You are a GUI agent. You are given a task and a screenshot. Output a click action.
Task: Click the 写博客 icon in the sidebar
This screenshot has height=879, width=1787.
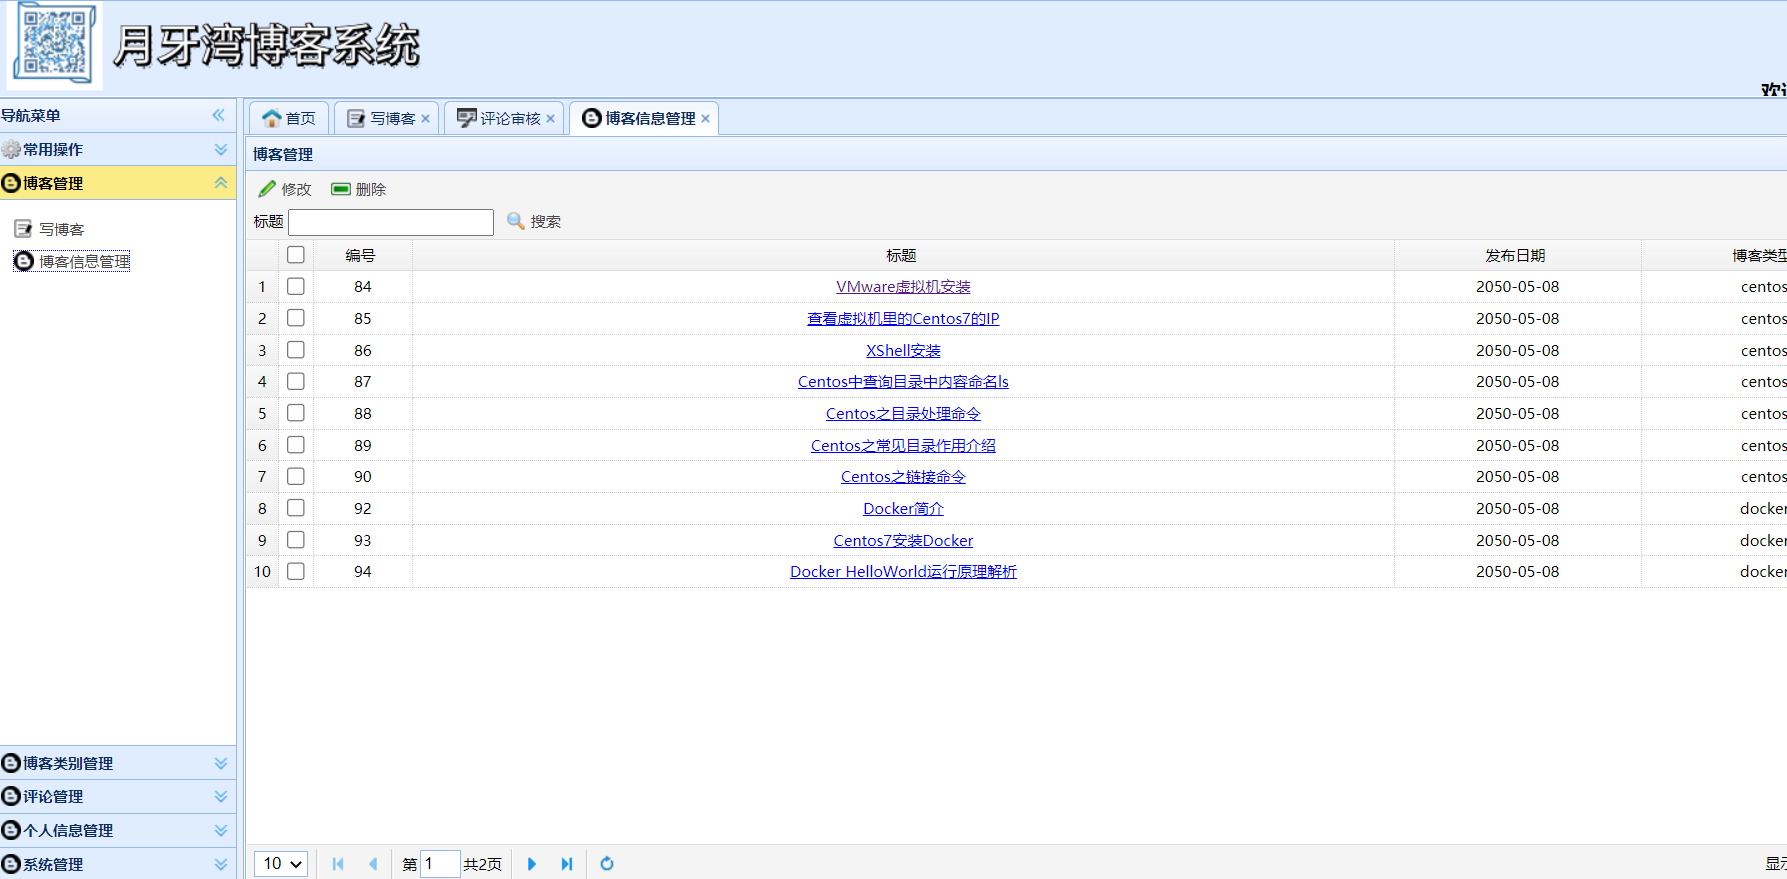point(24,229)
